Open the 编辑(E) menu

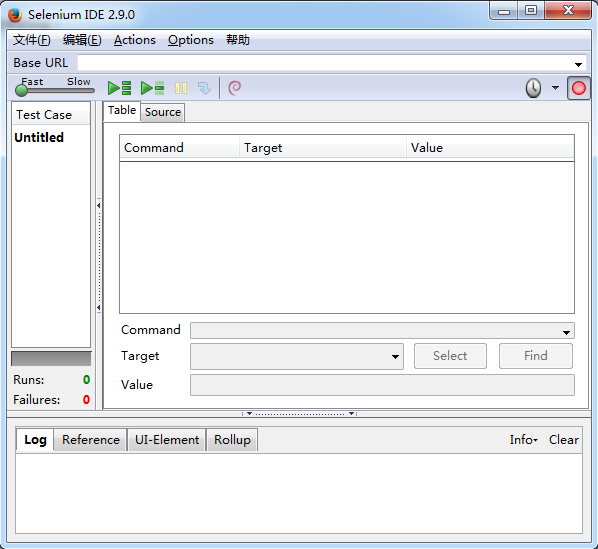[x=82, y=40]
